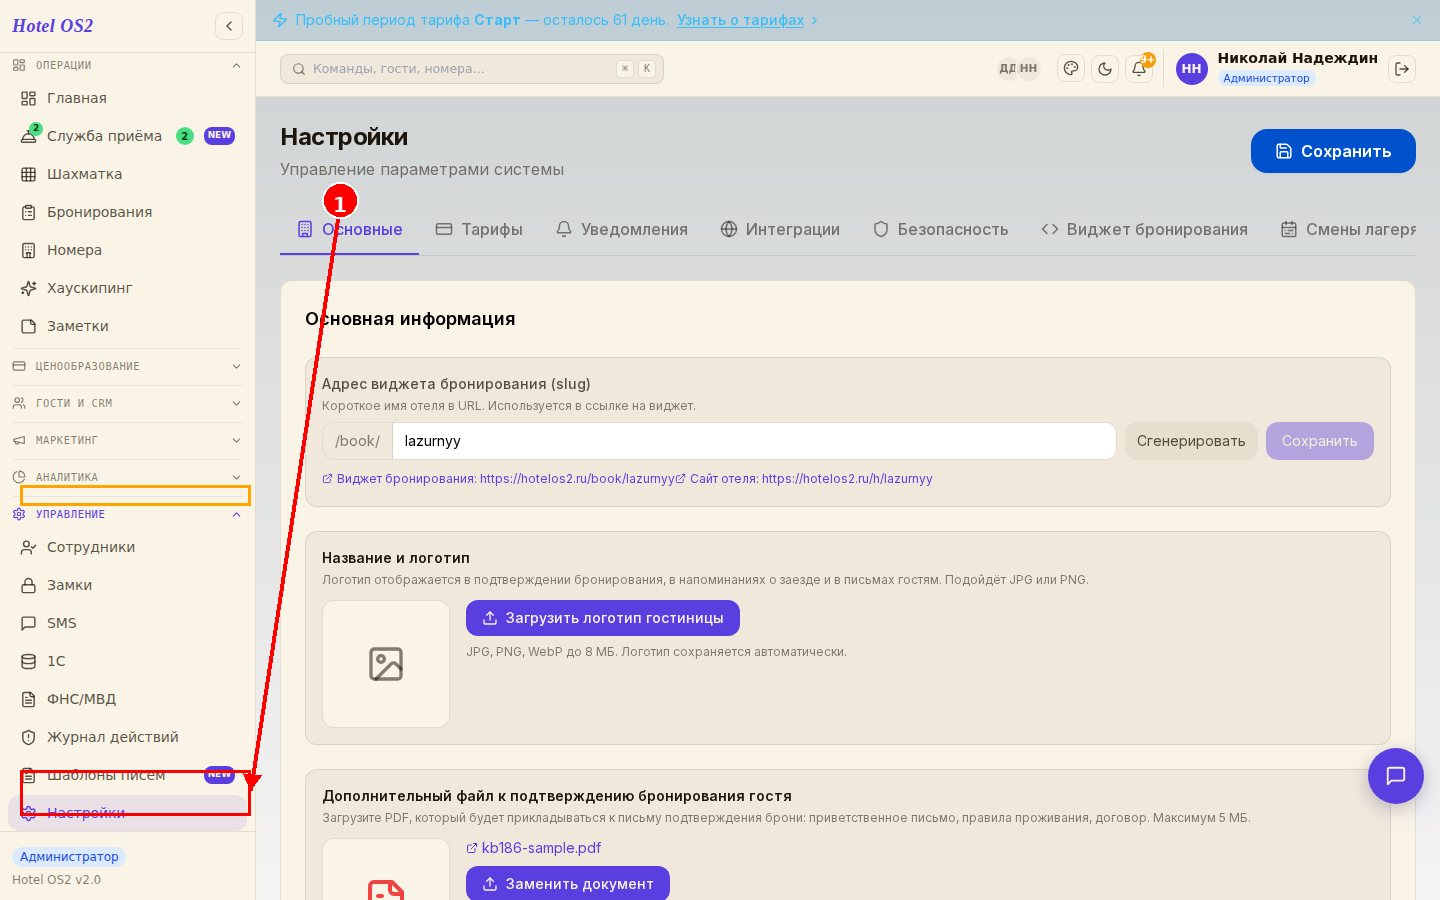Collapse the ОПЕРАЦИИ section
This screenshot has height=900, width=1440.
pyautogui.click(x=127, y=65)
